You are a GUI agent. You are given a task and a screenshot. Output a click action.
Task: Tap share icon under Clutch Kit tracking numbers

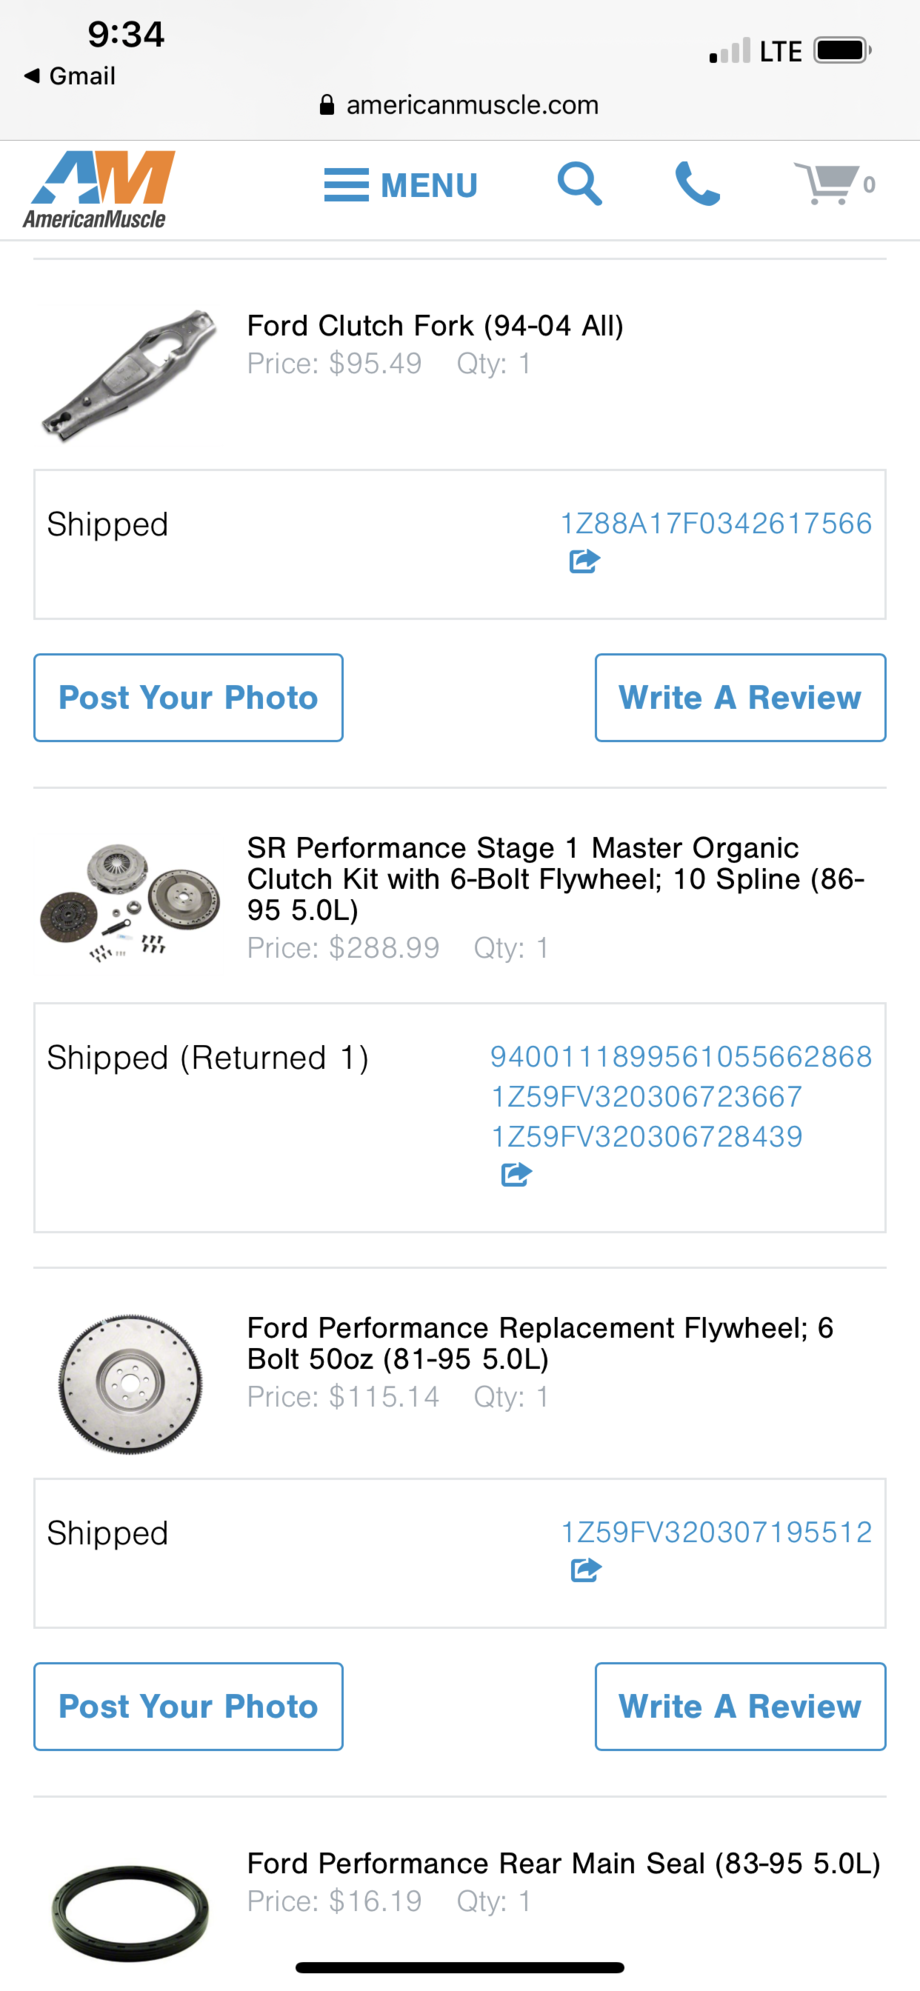pyautogui.click(x=516, y=1175)
